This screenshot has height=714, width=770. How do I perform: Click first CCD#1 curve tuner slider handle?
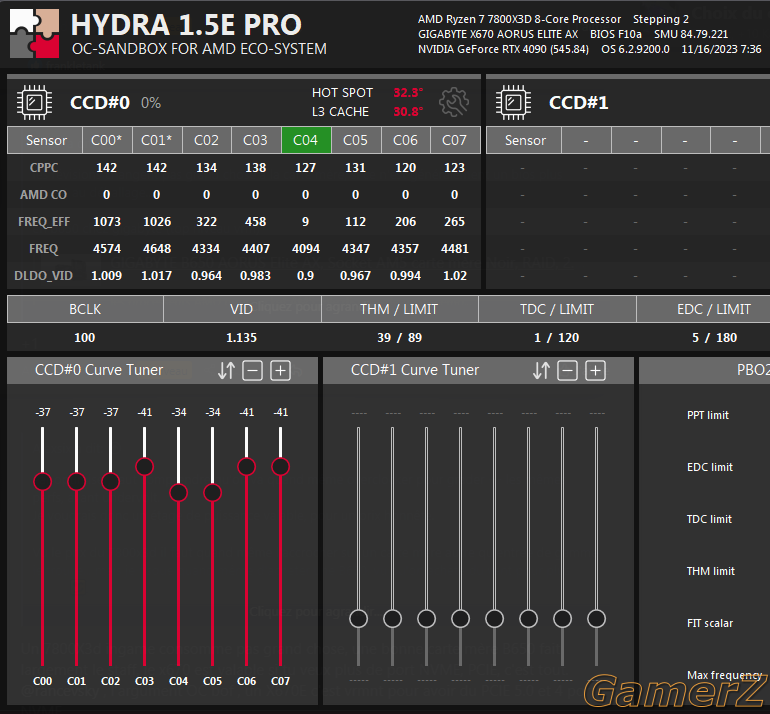(358, 618)
